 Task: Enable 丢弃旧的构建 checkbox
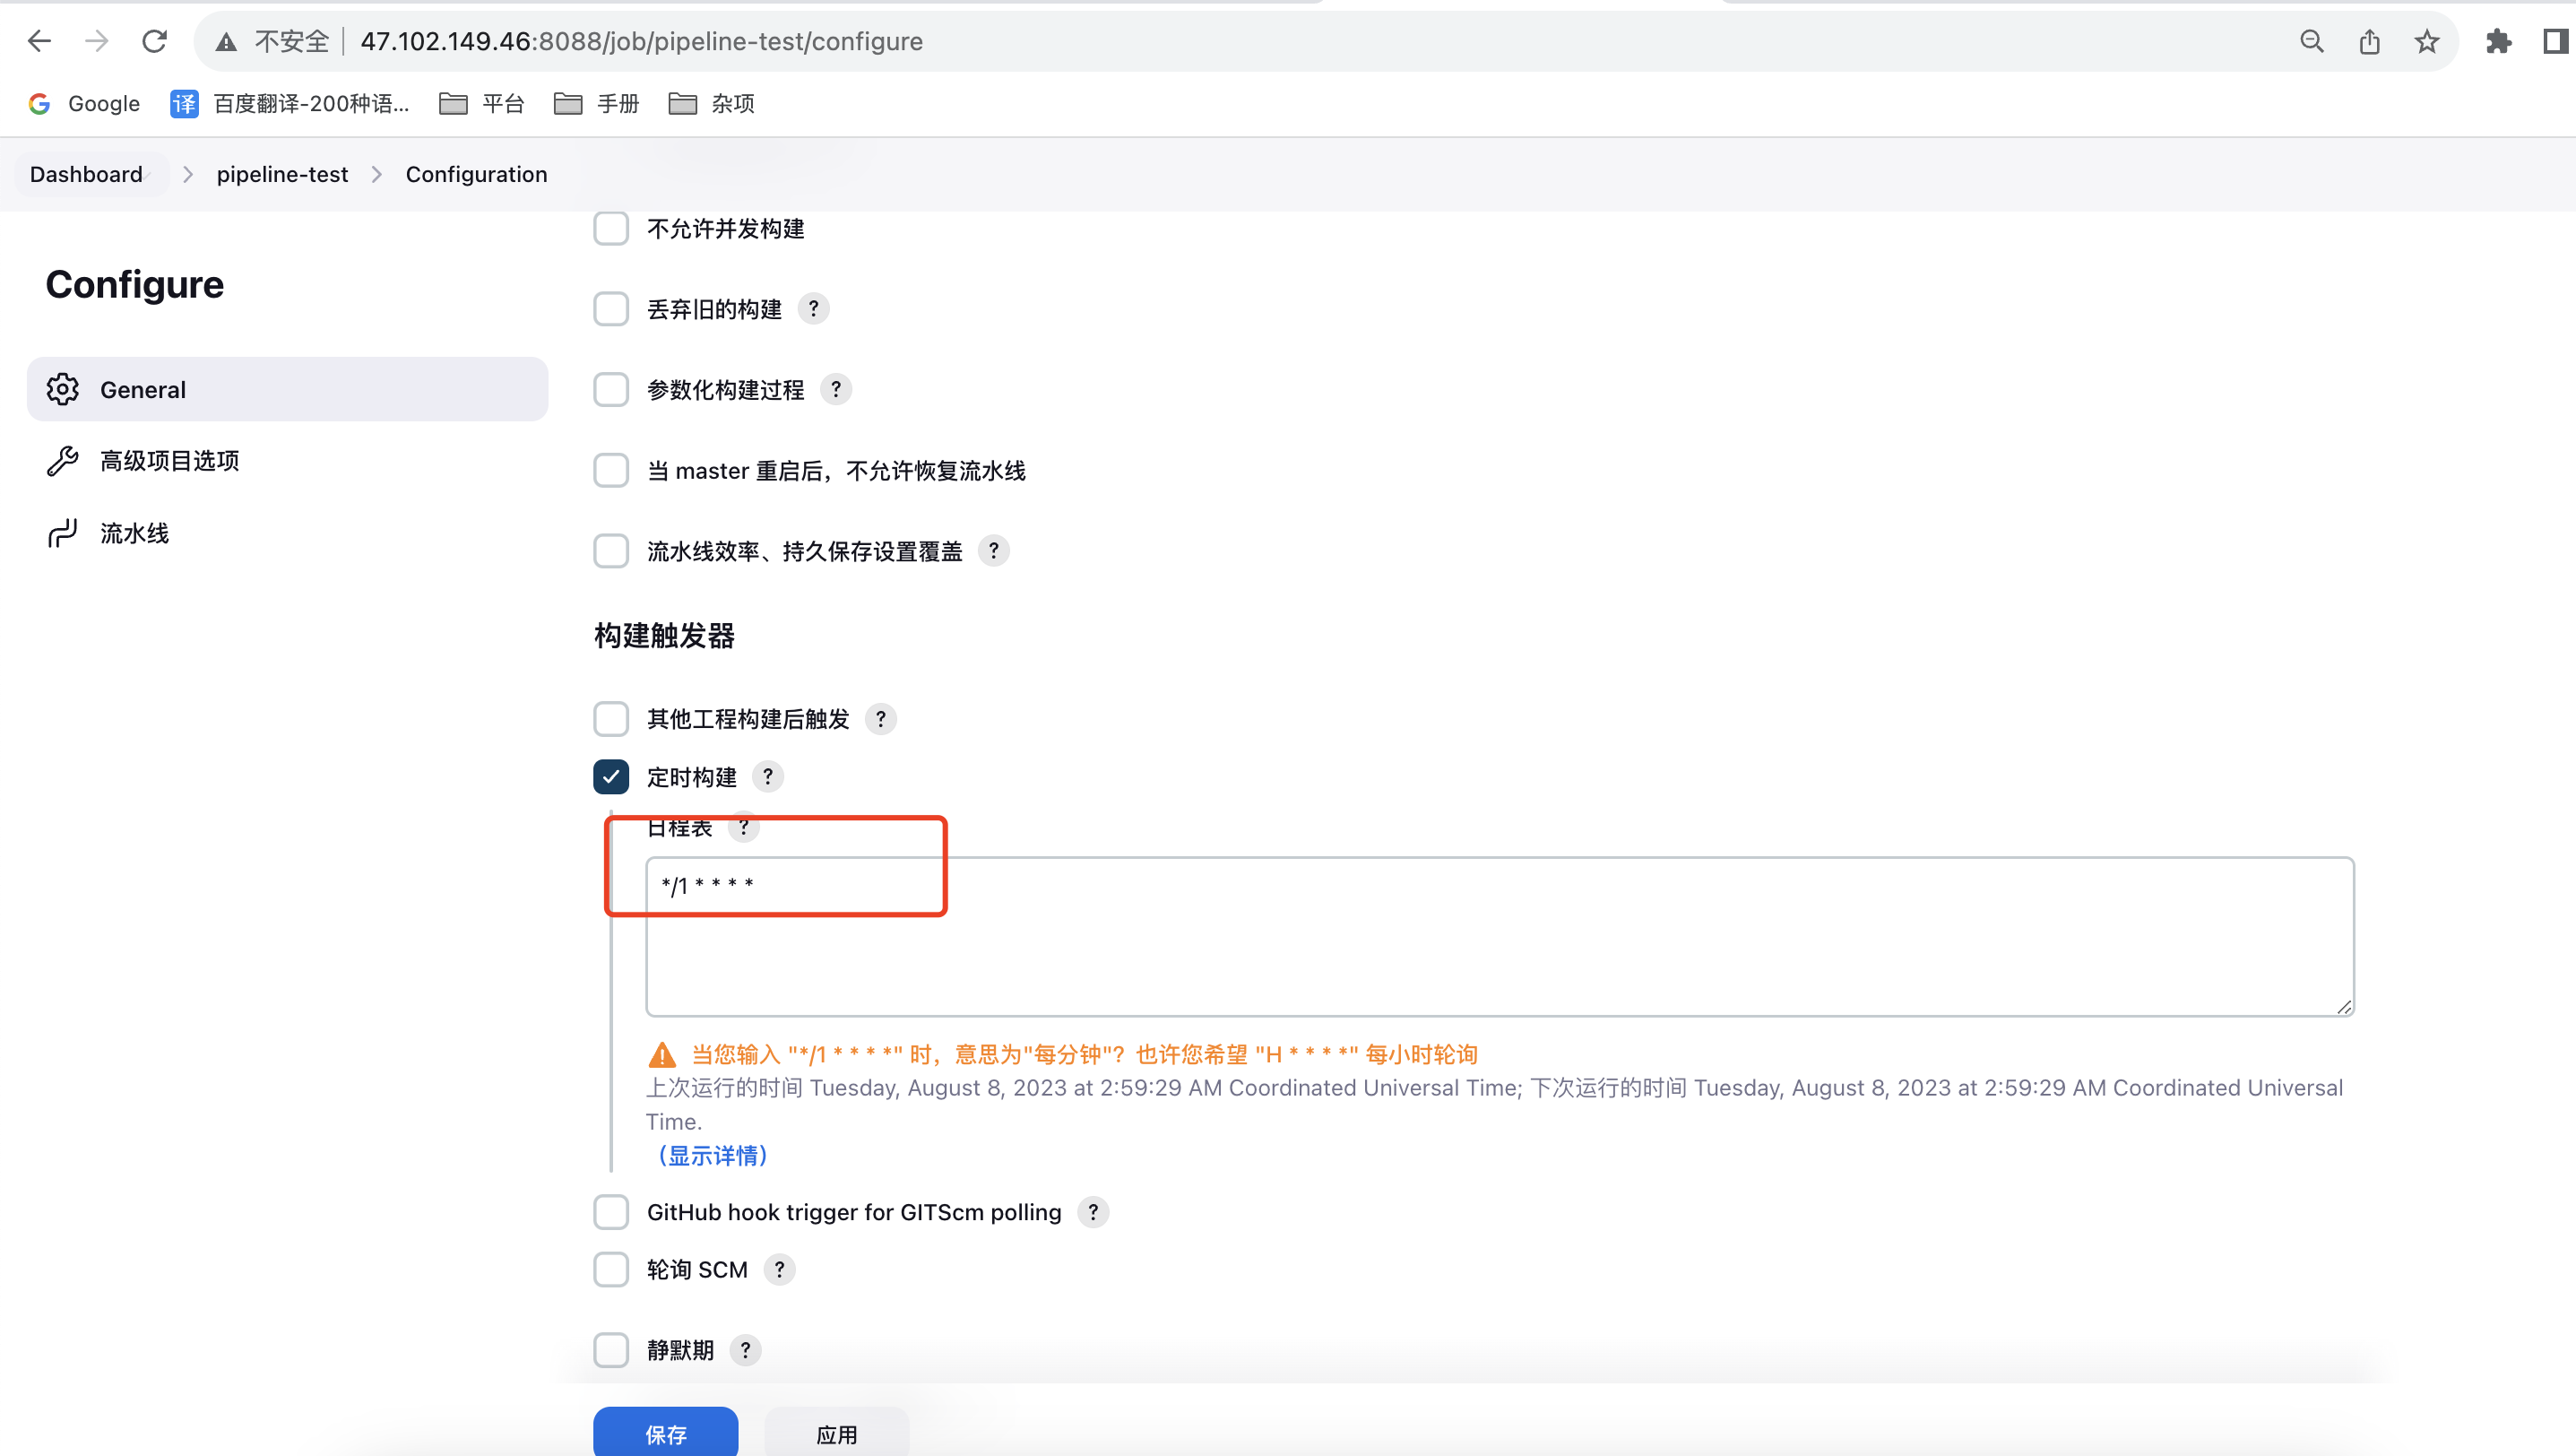pyautogui.click(x=611, y=309)
